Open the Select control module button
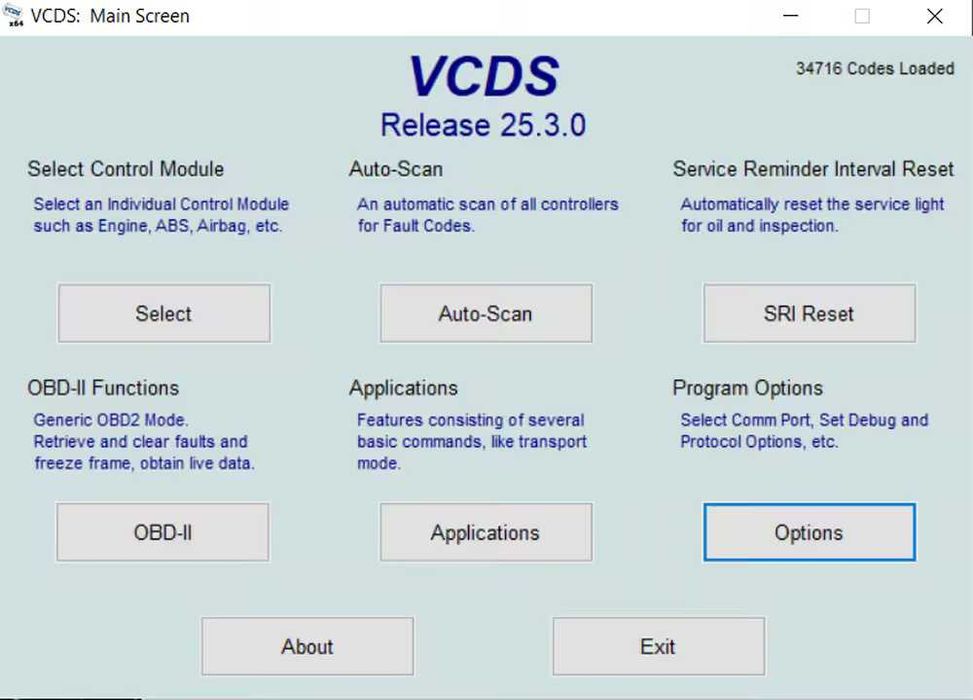Image resolution: width=973 pixels, height=700 pixels. tap(164, 313)
